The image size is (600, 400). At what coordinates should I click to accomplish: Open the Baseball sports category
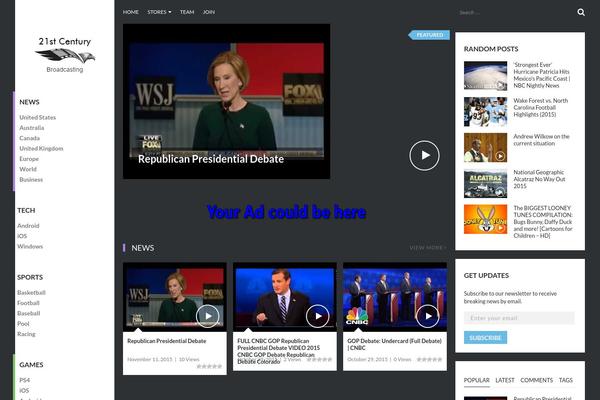tap(29, 313)
